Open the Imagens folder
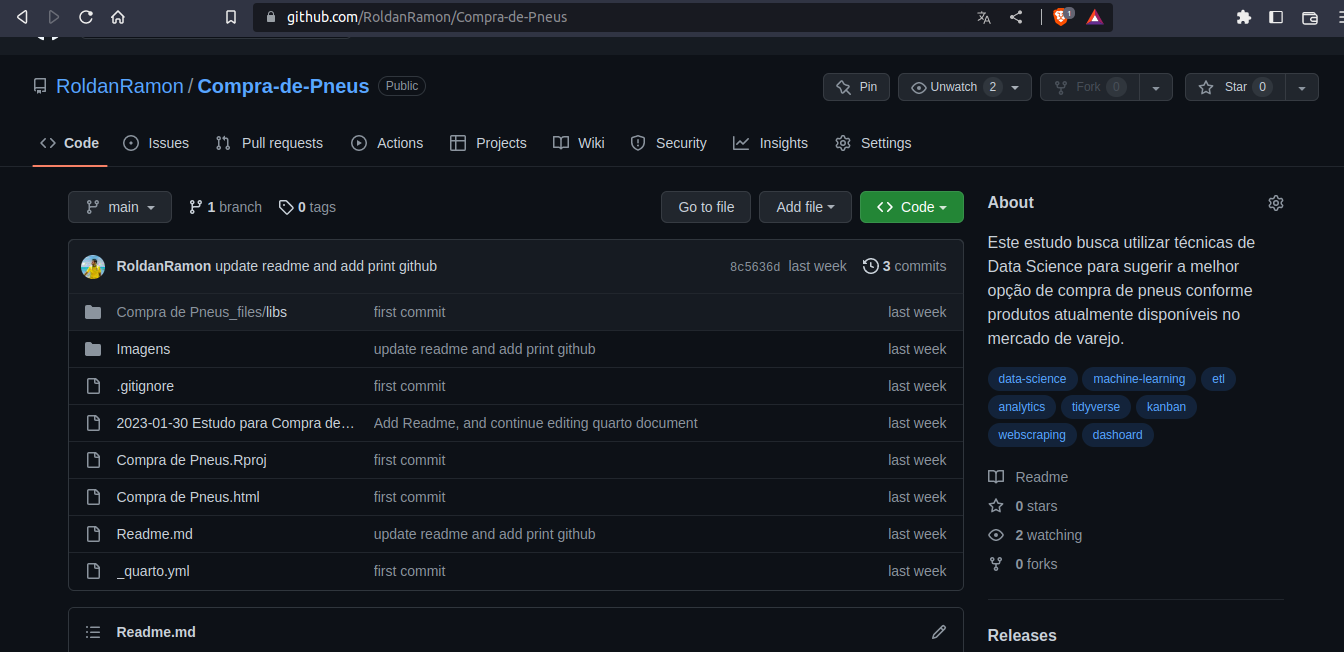 pos(143,349)
